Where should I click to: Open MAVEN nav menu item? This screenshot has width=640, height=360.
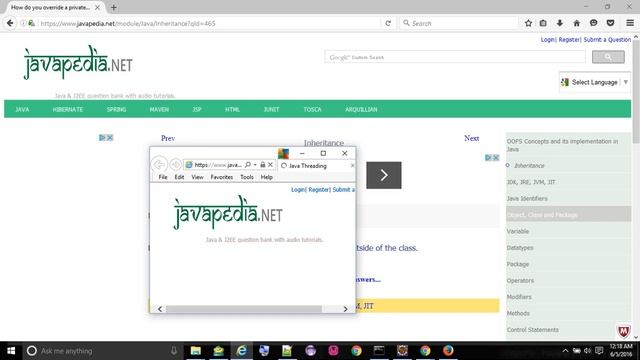(x=159, y=109)
